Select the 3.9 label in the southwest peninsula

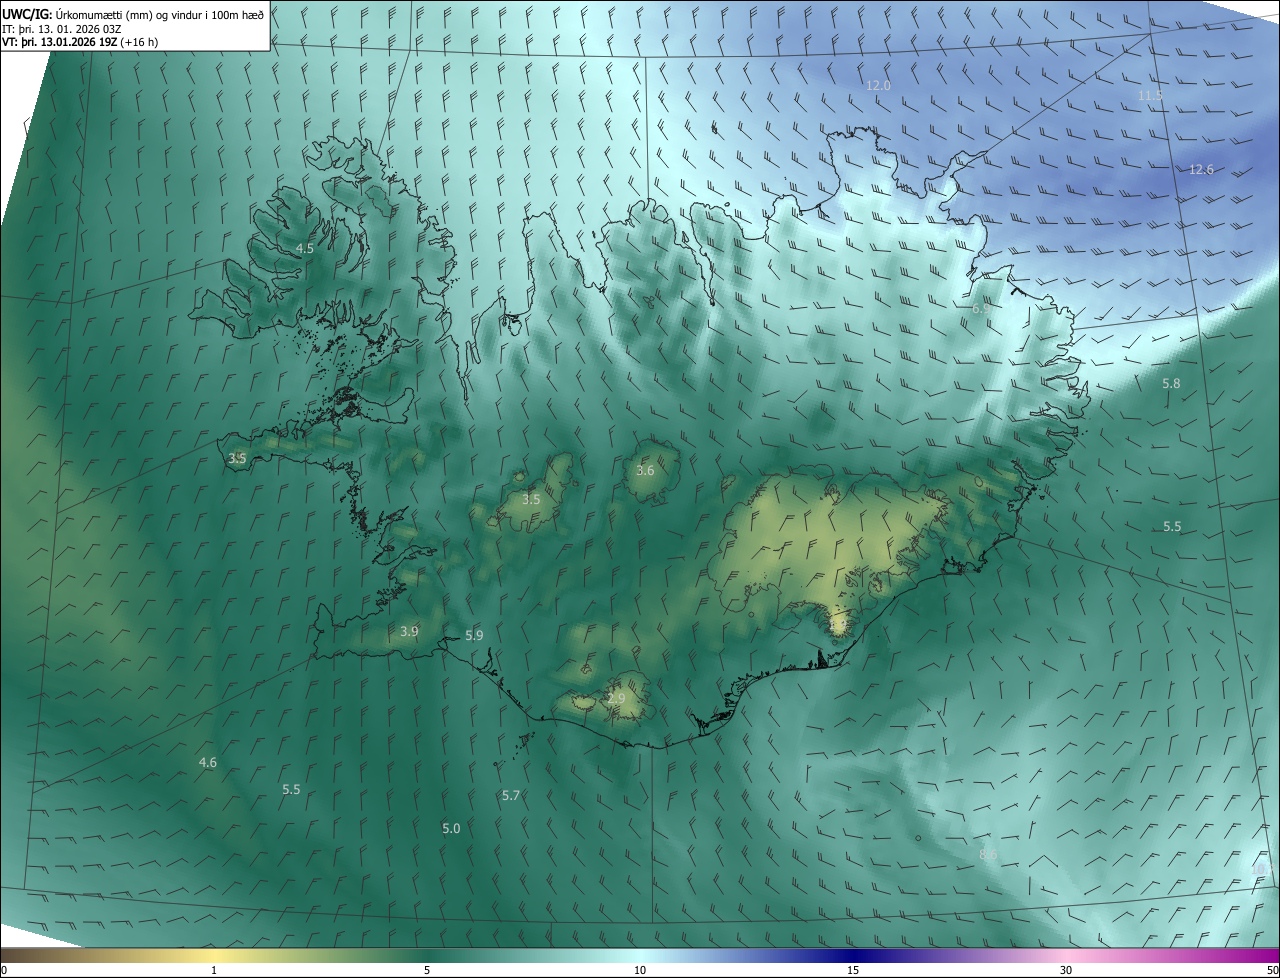point(409,631)
